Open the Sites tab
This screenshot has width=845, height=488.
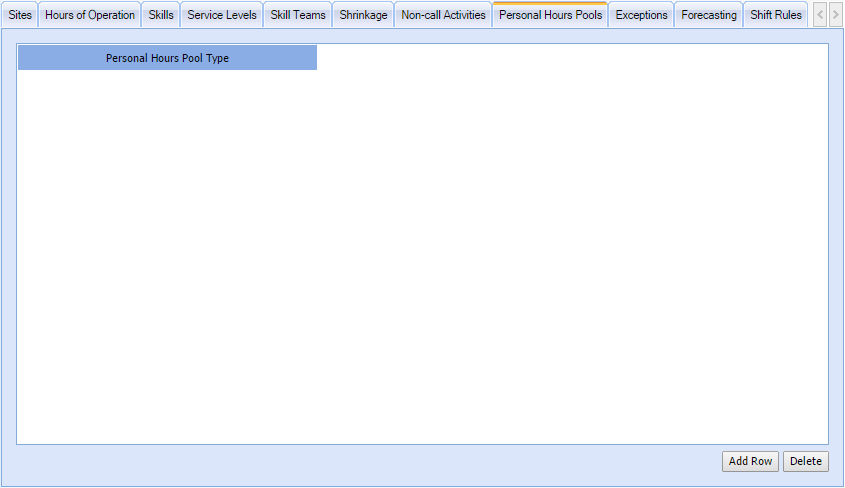click(20, 15)
